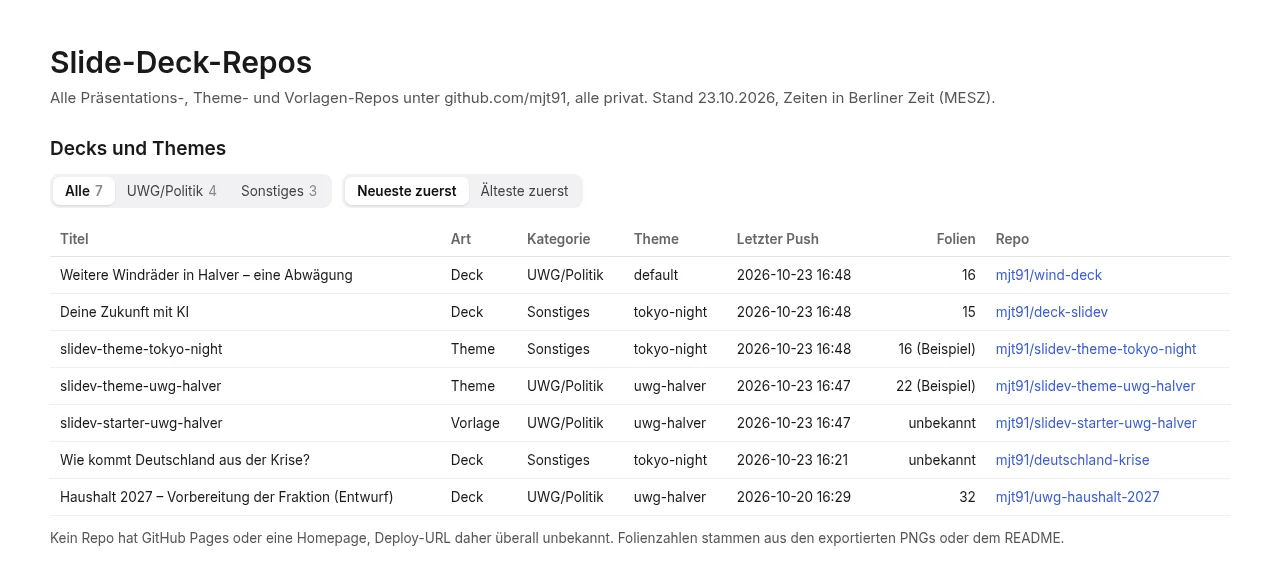Screen dimensions: 1280x580
Task: Open the mjt91/wind-deck repo link
Action: pos(1049,275)
